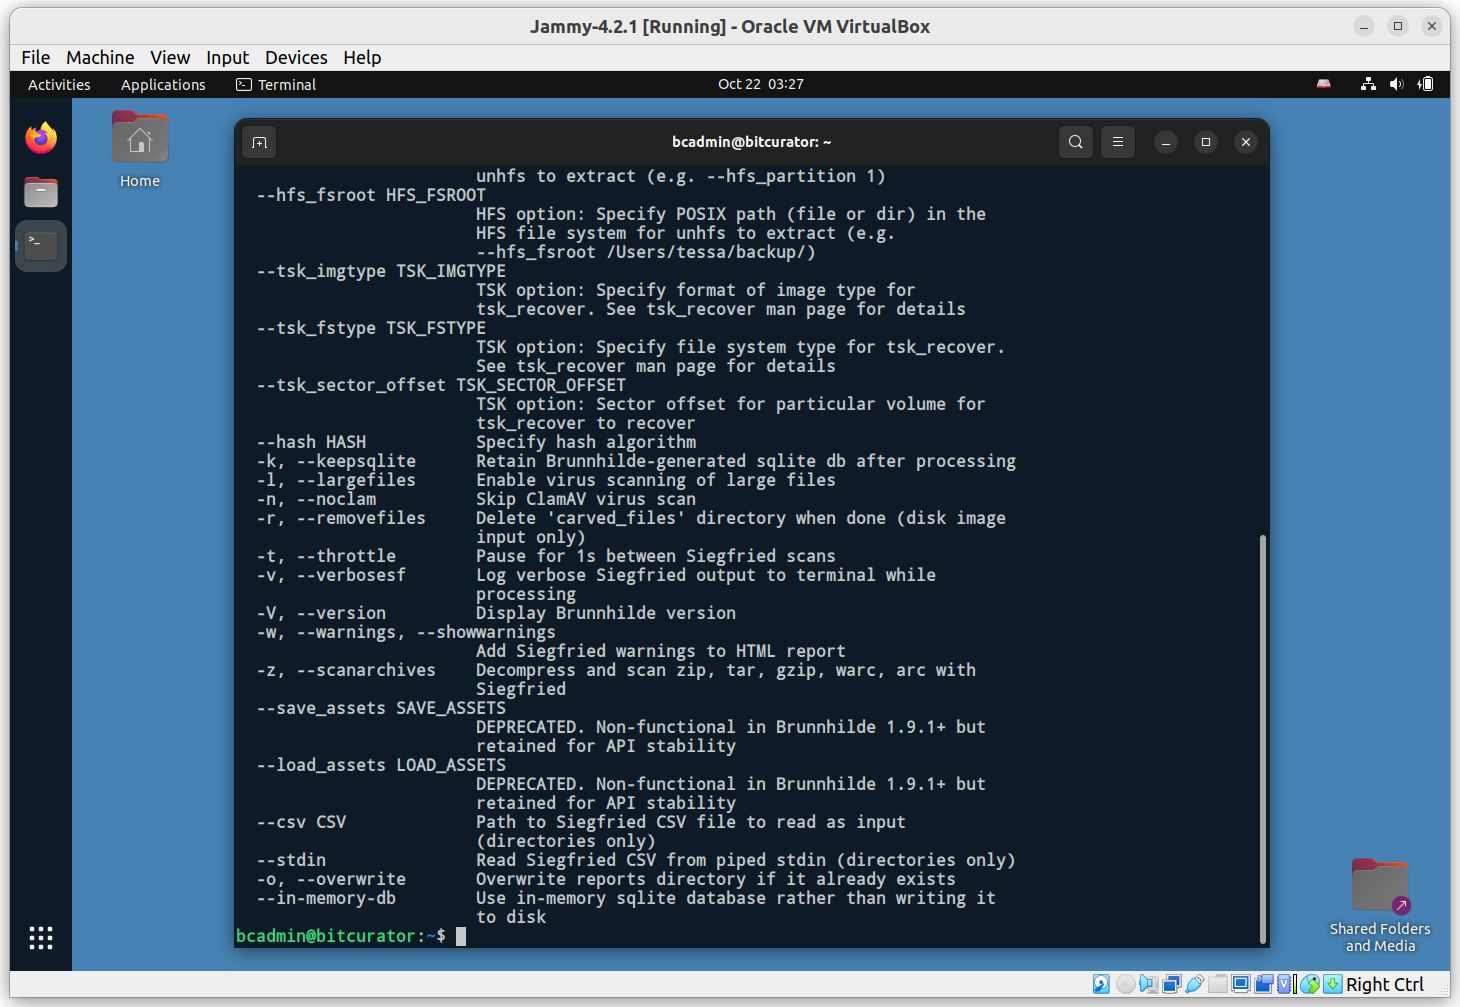
Task: Click 'Display Brunnhilde version' description text
Action: point(606,613)
